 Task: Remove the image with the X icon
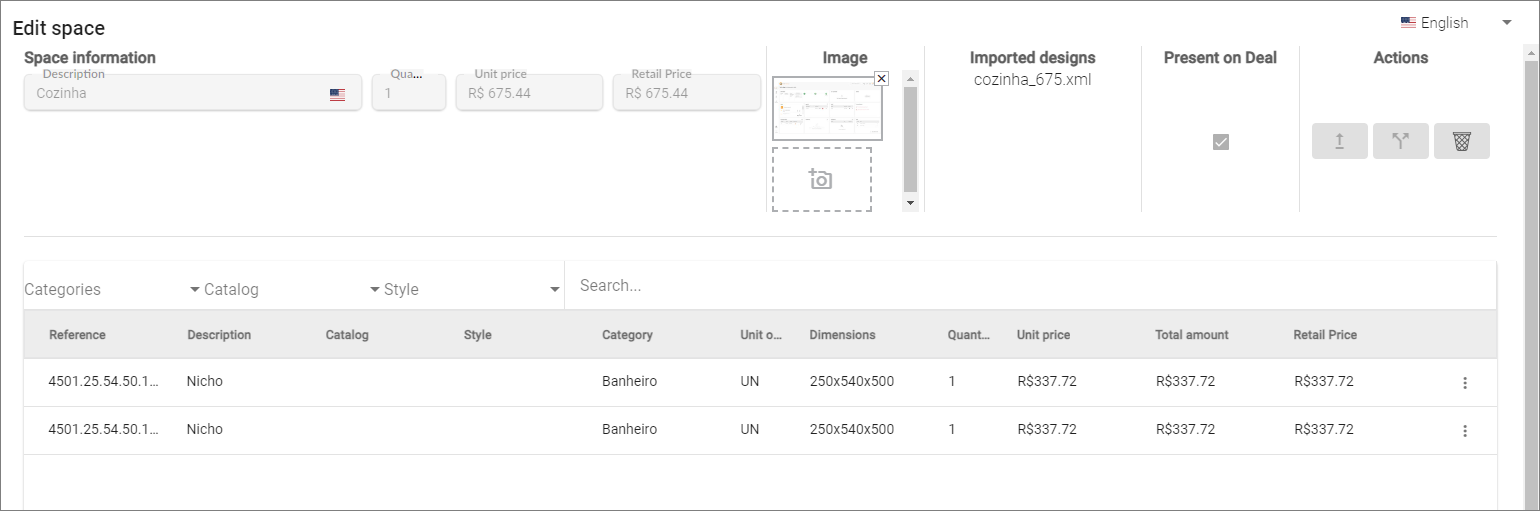pos(881,78)
